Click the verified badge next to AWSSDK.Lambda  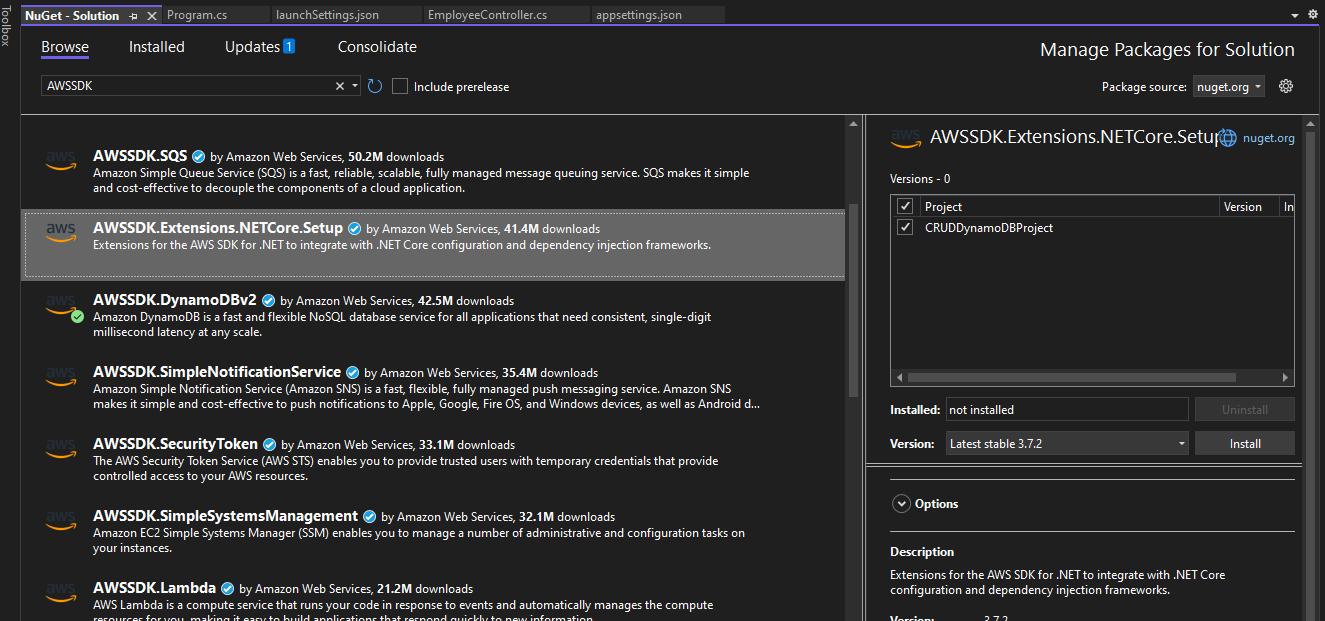click(227, 588)
